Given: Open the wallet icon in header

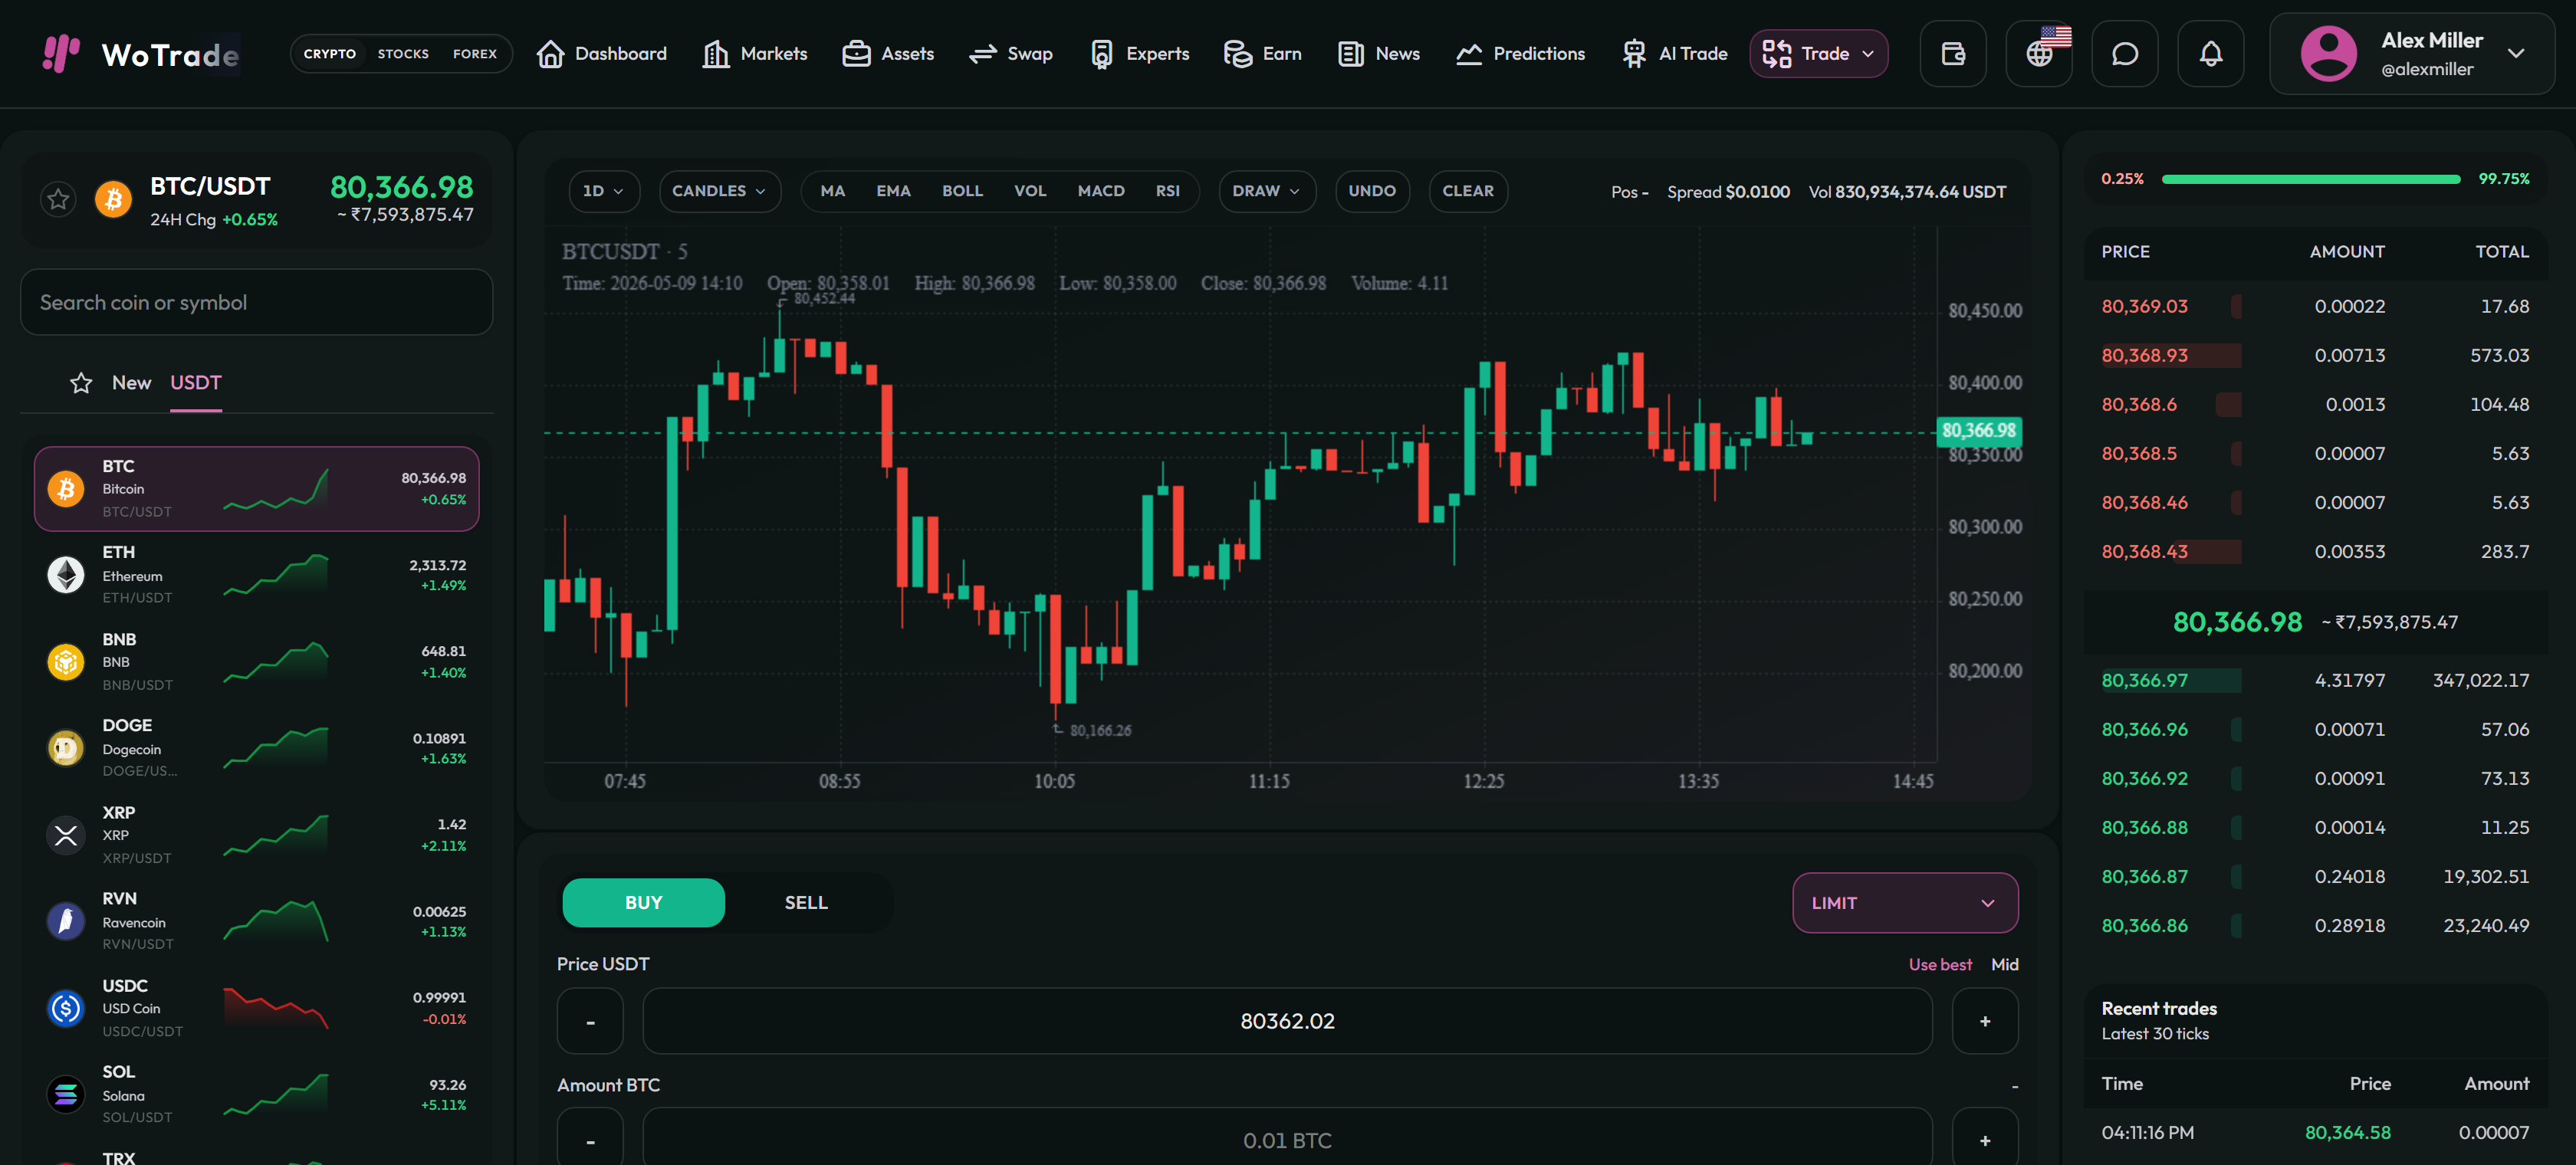Looking at the screenshot, I should coord(1953,54).
